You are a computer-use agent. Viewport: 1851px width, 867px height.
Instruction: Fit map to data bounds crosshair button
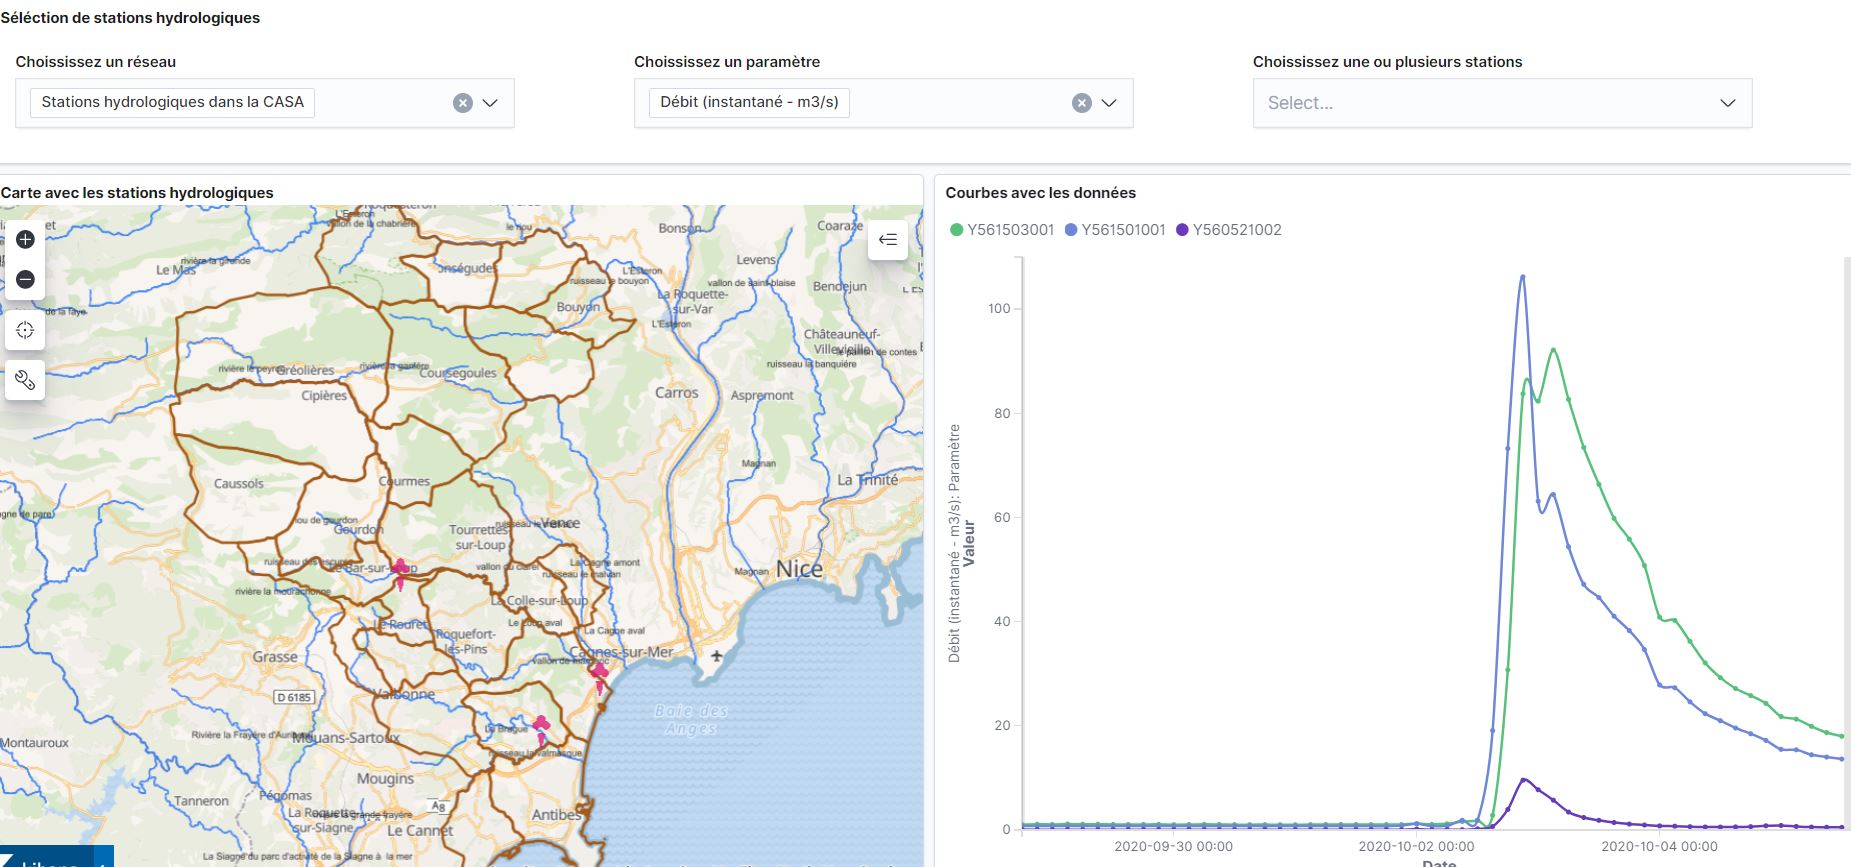(25, 330)
